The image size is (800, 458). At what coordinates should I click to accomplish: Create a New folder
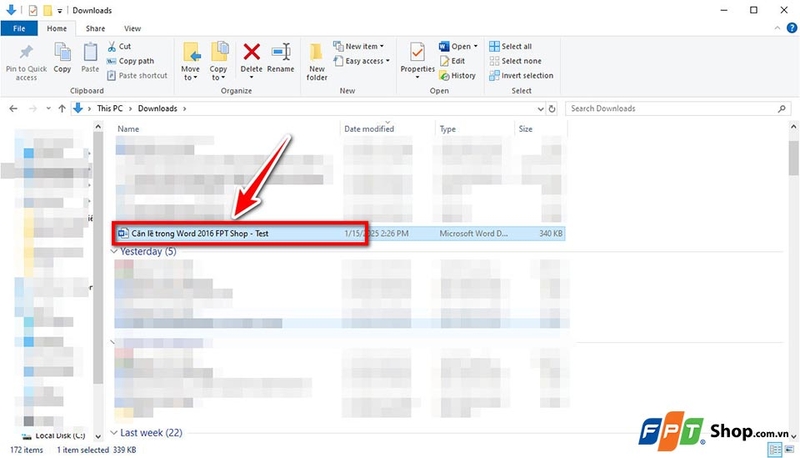(x=316, y=61)
